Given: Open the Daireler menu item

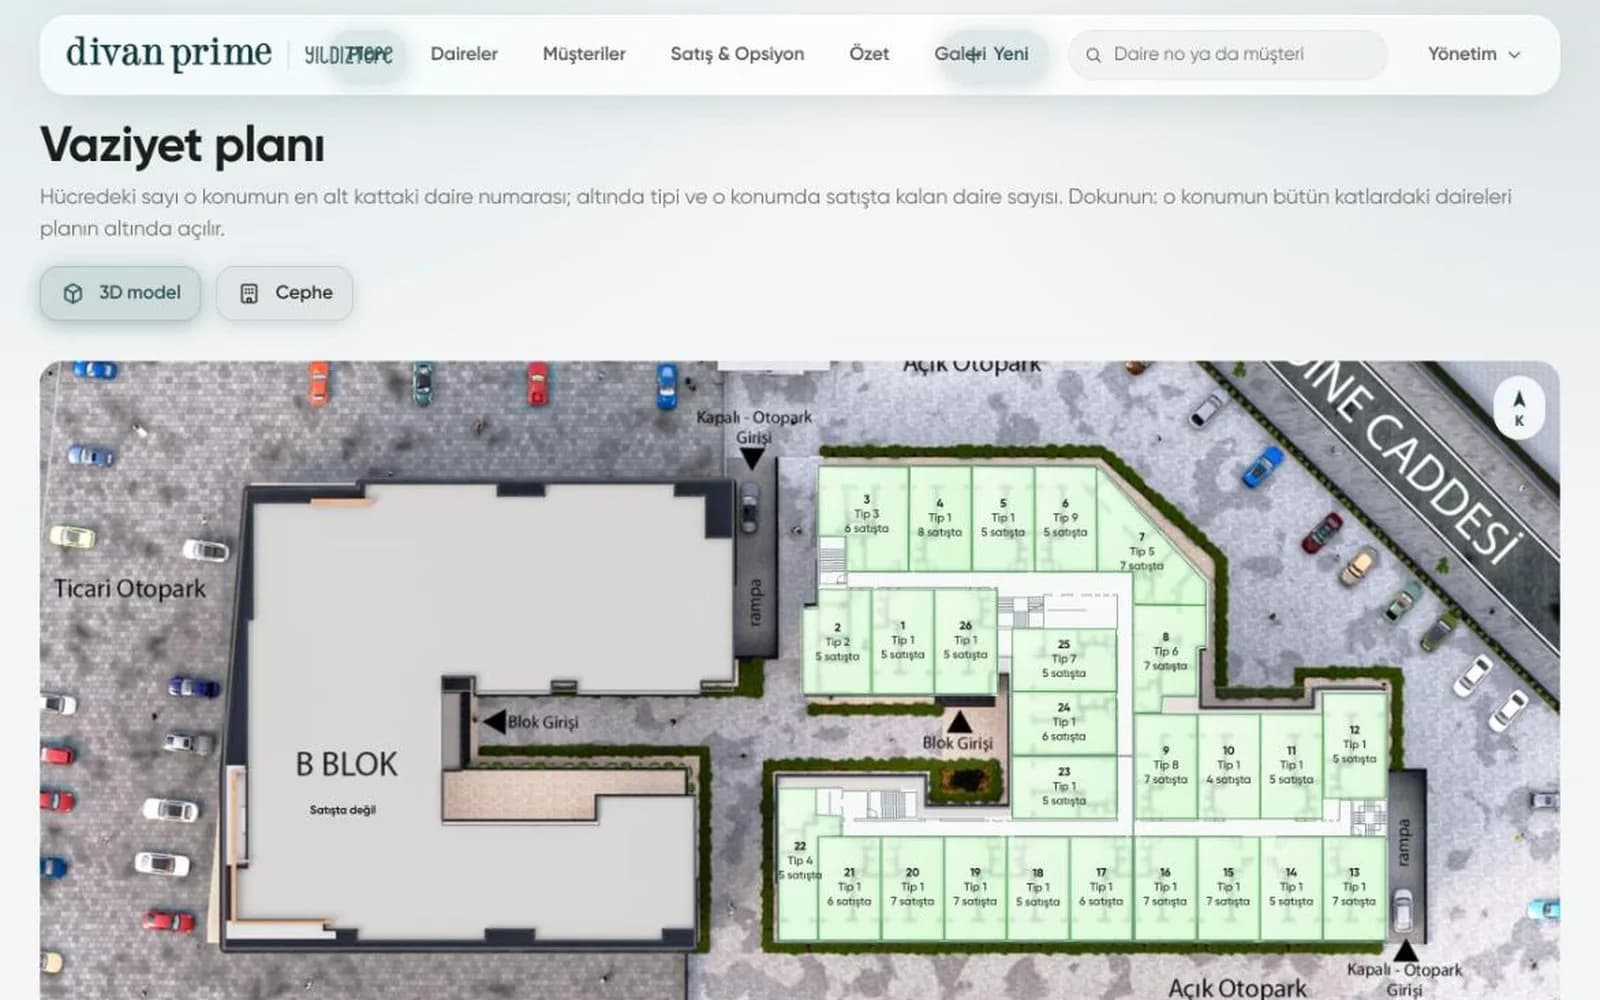Looking at the screenshot, I should (464, 54).
